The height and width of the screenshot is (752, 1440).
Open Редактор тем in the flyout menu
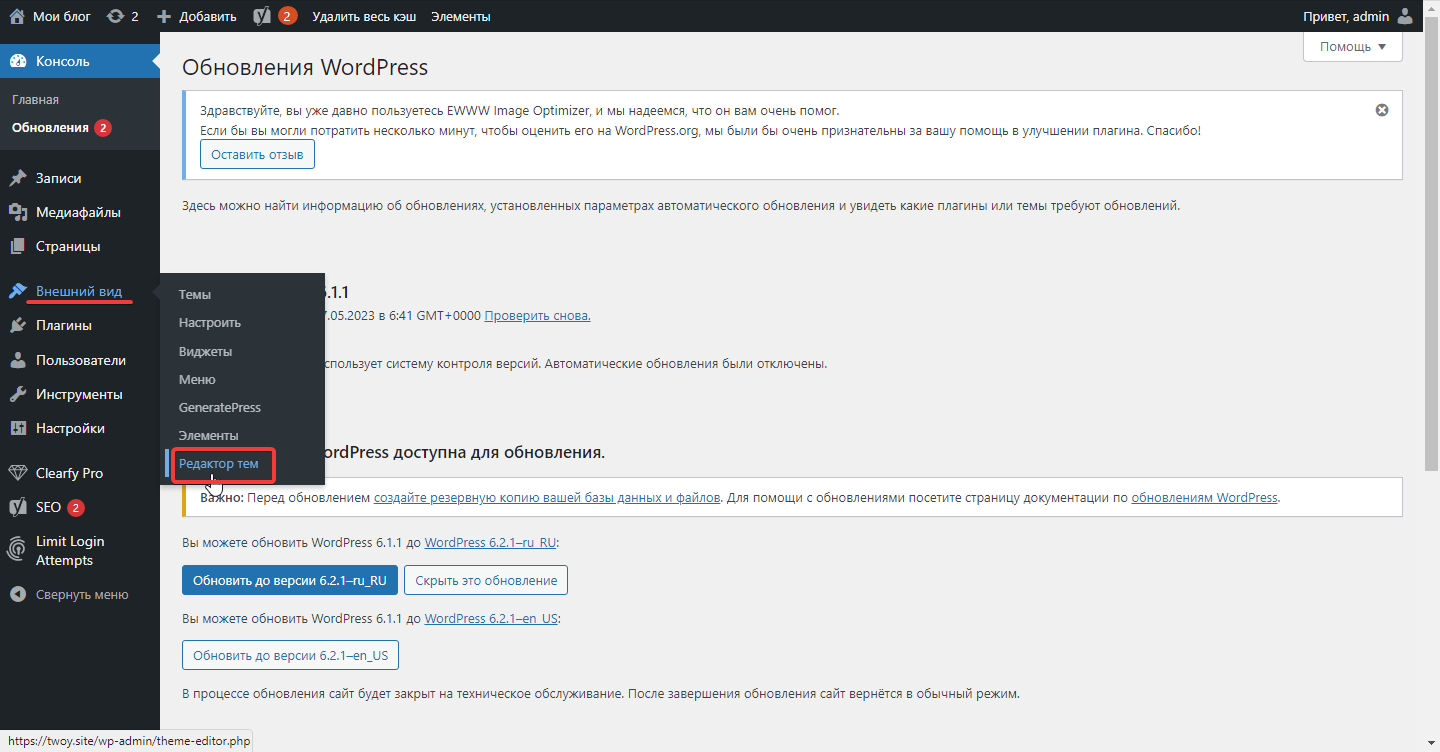(219, 464)
